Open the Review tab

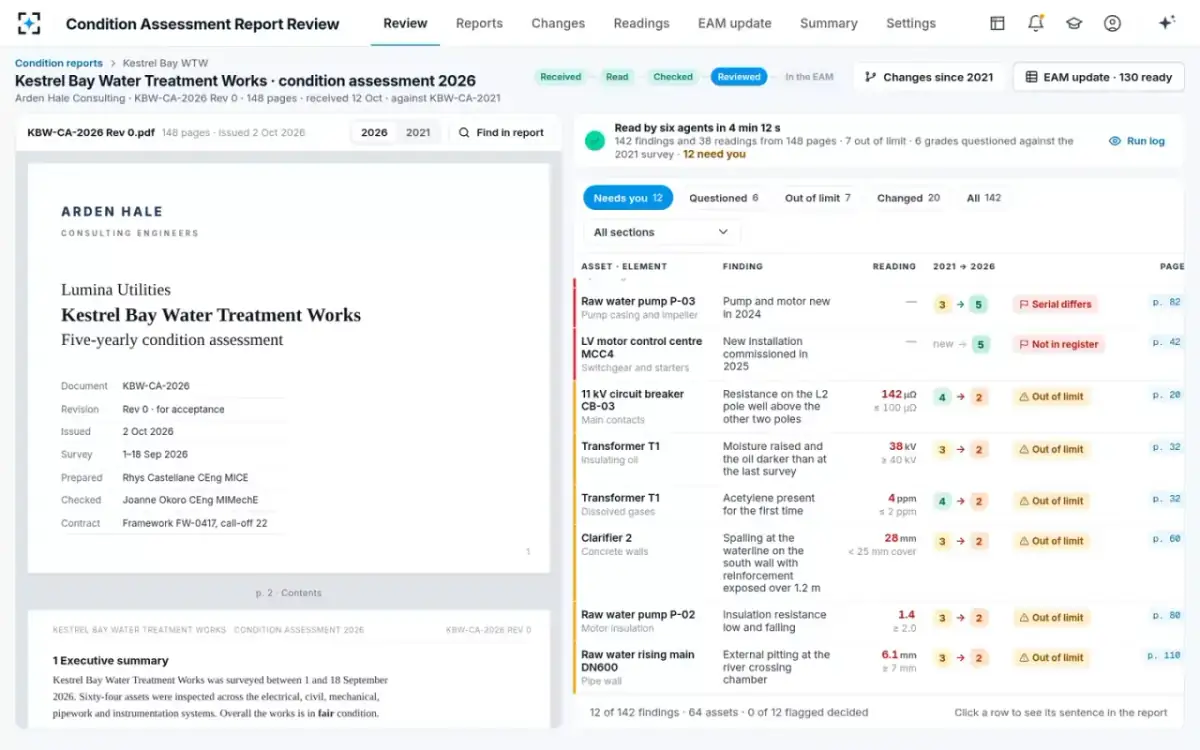[405, 23]
